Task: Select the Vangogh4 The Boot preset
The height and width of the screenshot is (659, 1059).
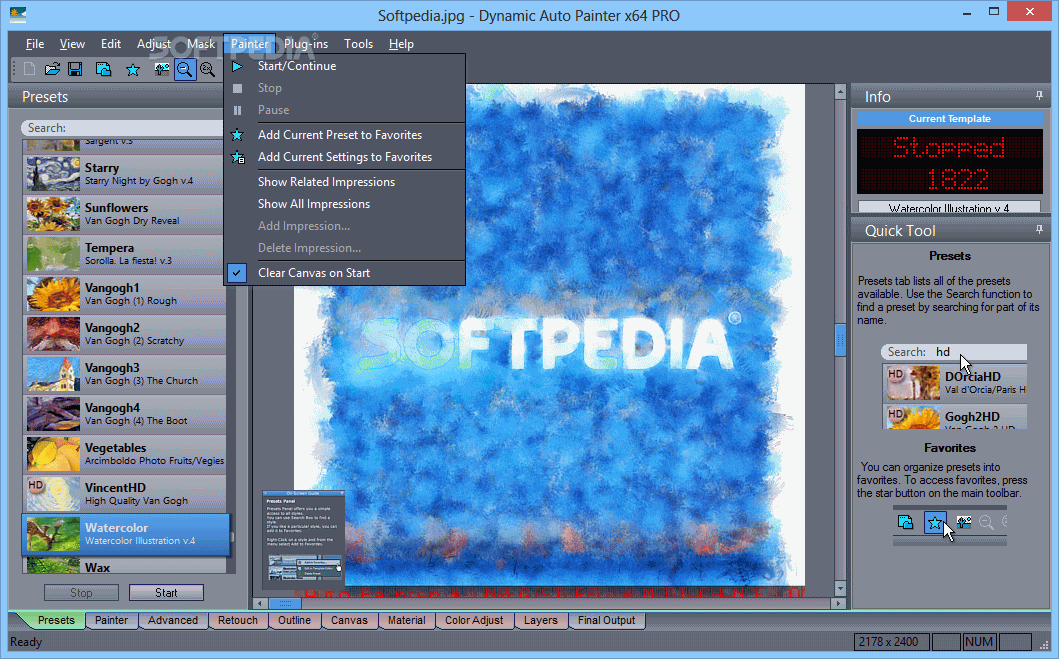Action: point(125,413)
